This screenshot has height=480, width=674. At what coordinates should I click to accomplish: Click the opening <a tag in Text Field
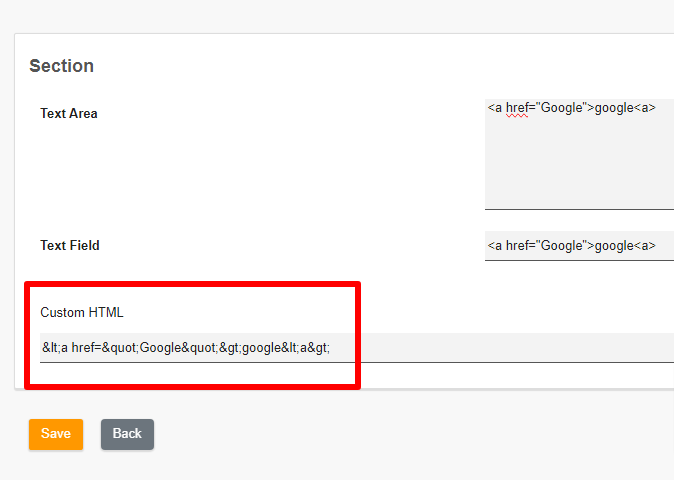coord(495,246)
